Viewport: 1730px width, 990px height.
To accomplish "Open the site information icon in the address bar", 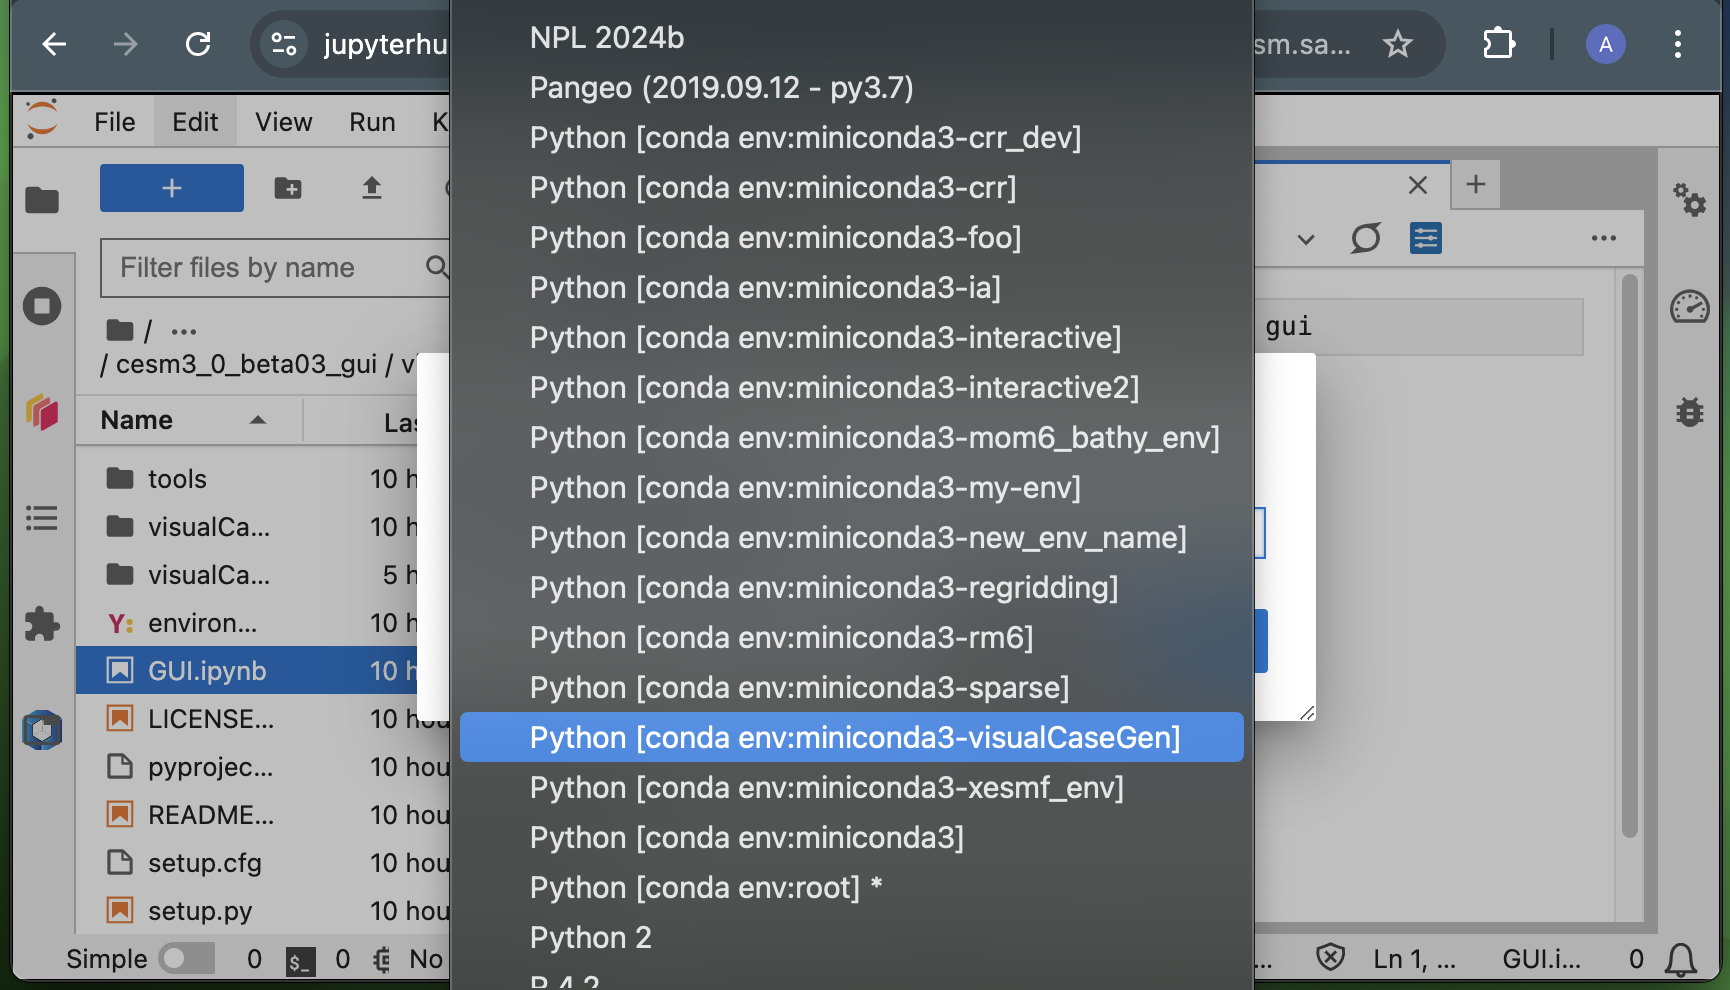I will point(284,44).
